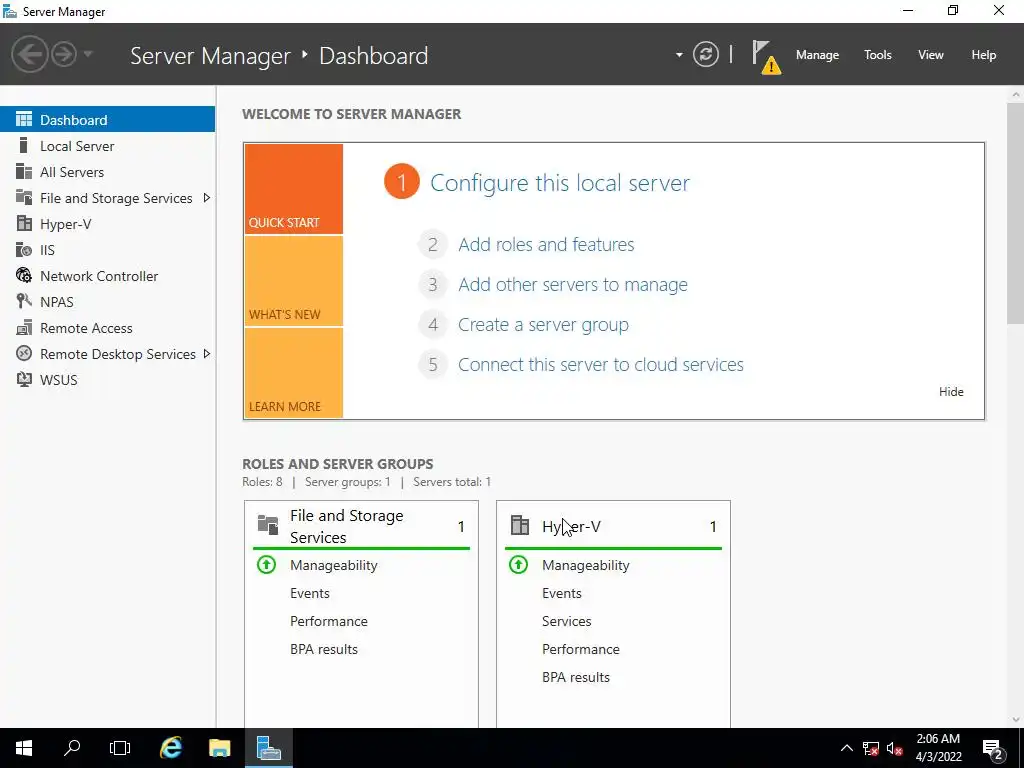Click the File and Storage Services tile icon

pos(268,524)
